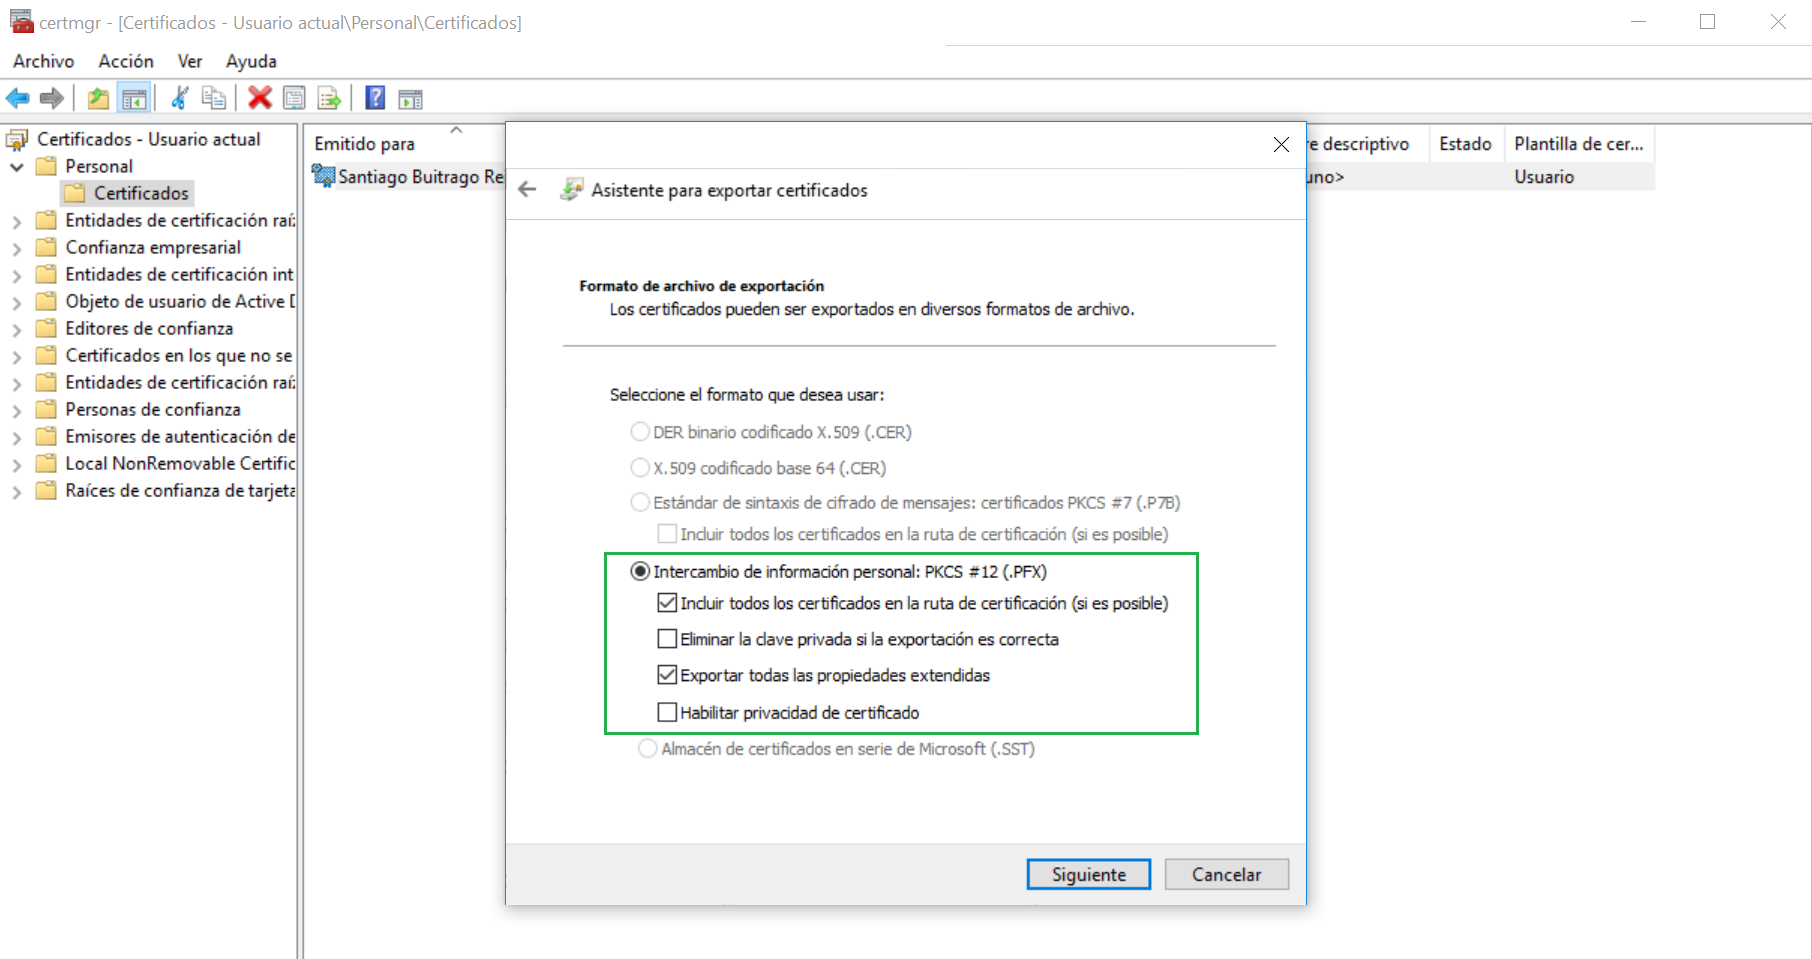Open the Archivo menu
Viewport: 1812px width, 959px height.
43,61
